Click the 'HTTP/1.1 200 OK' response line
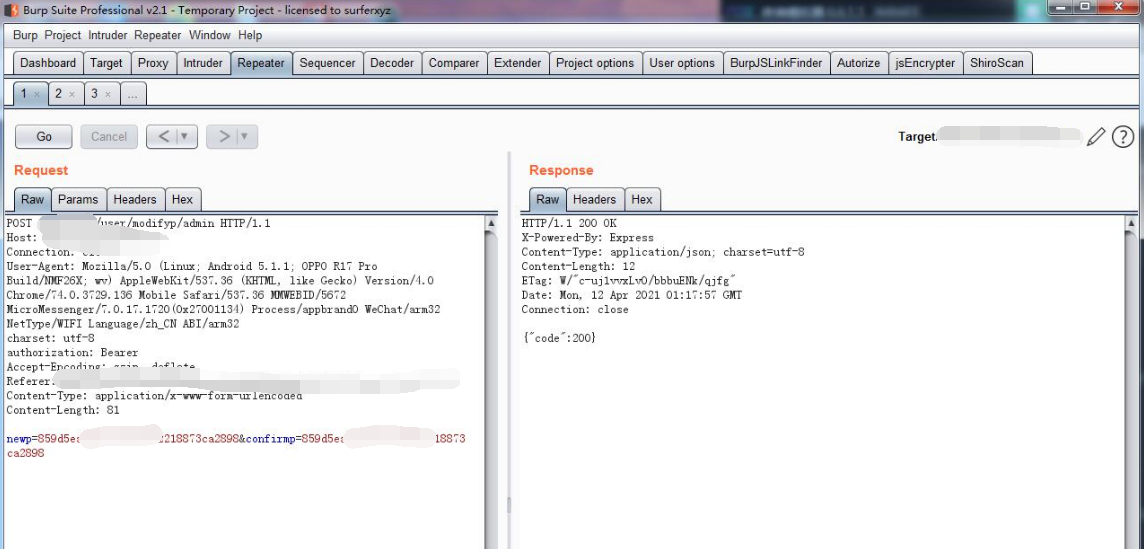The image size is (1144, 549). coord(569,223)
